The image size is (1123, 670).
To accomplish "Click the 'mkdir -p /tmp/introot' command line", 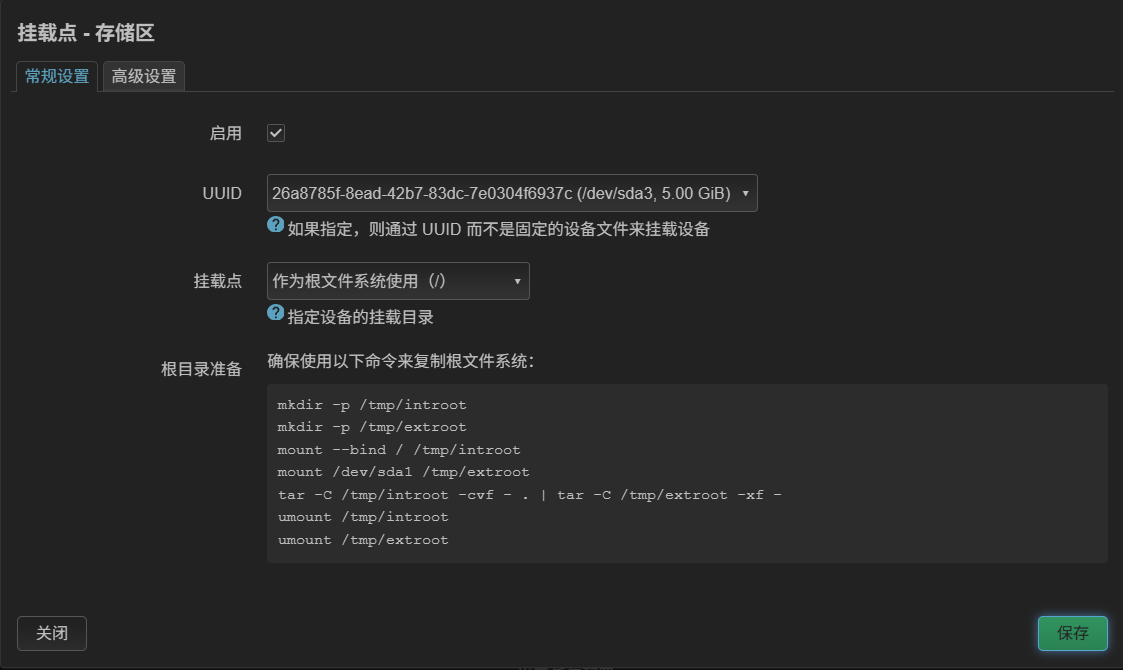I will [372, 405].
